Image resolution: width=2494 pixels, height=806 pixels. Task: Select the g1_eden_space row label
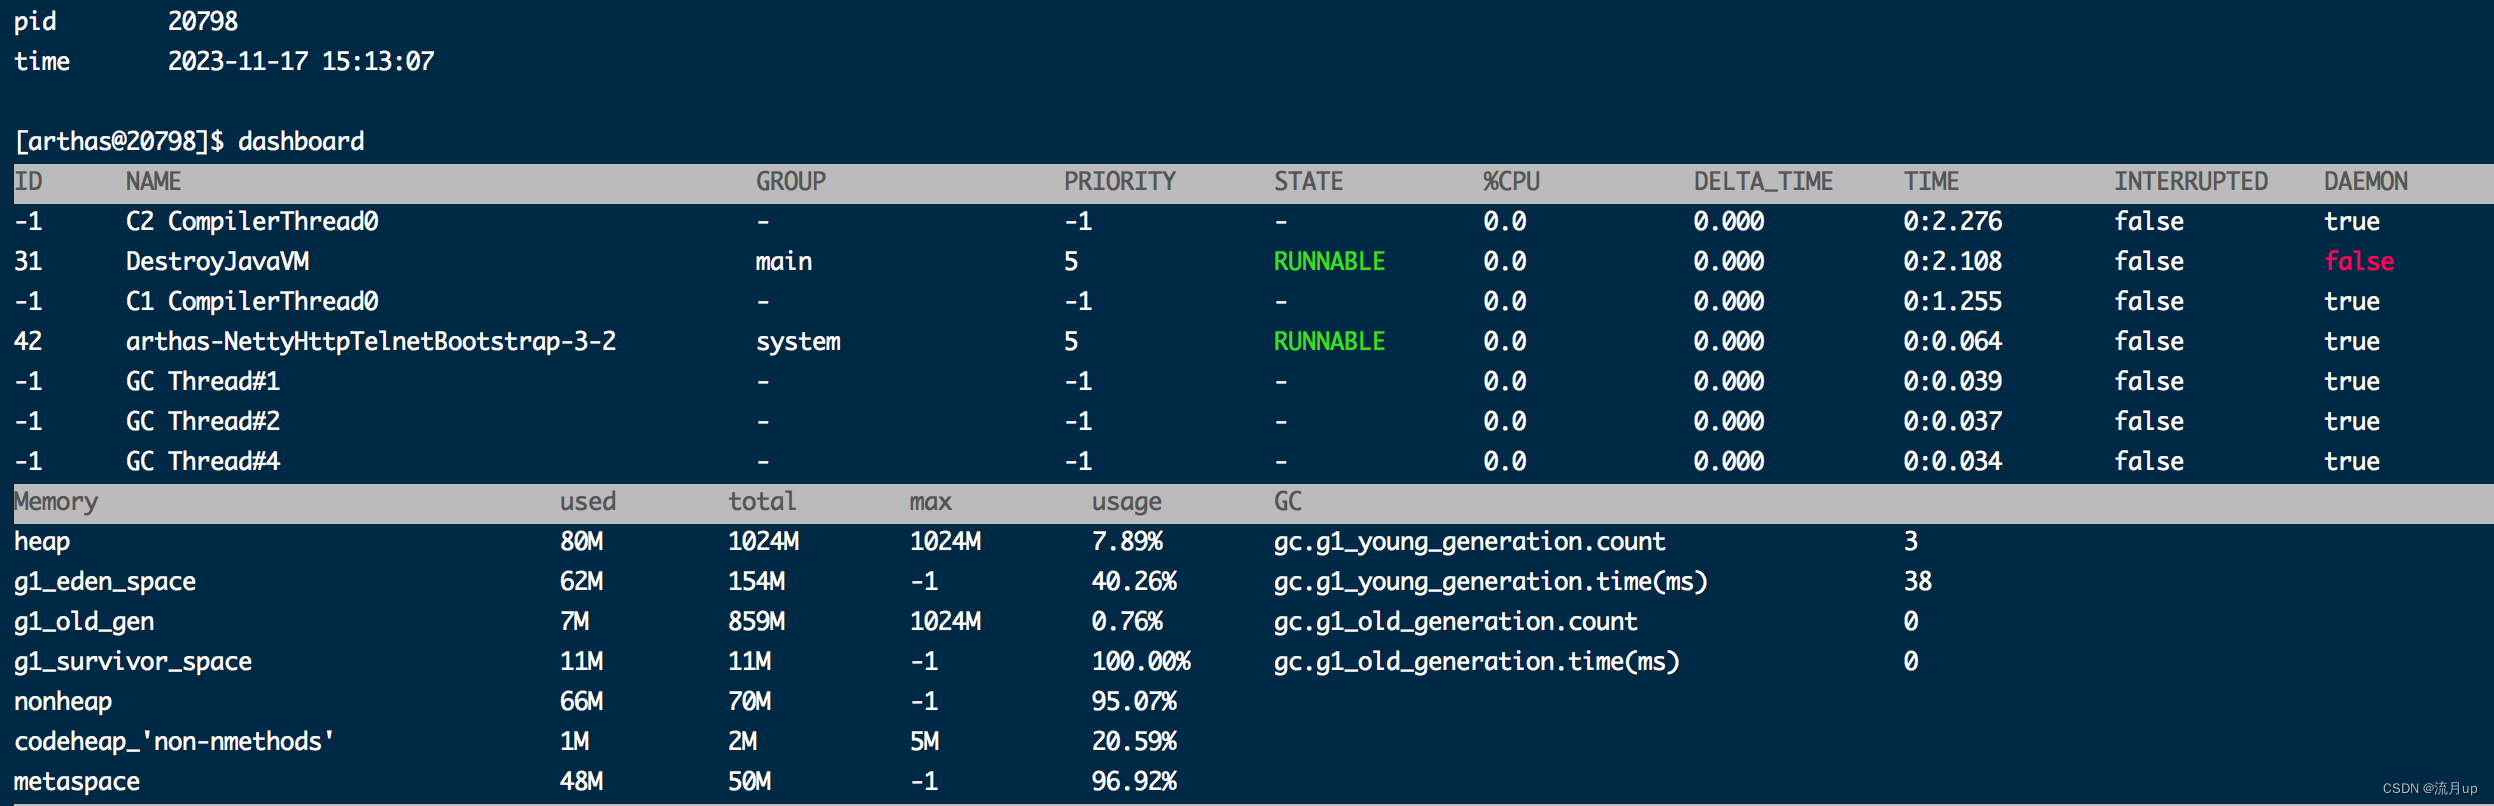[x=105, y=581]
